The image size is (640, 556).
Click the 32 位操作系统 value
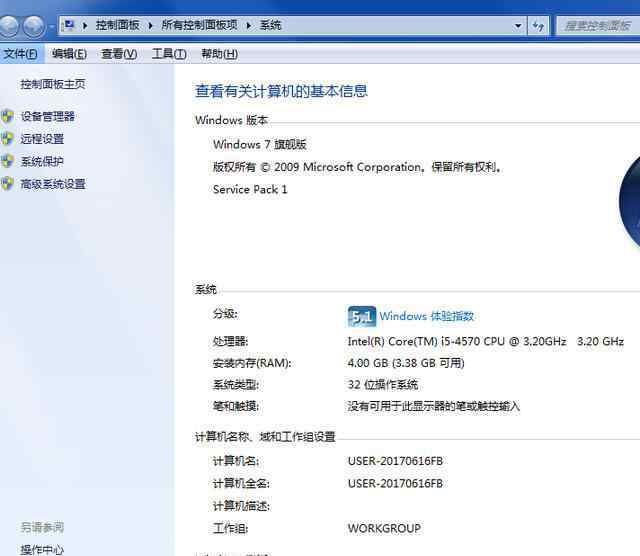click(382, 385)
